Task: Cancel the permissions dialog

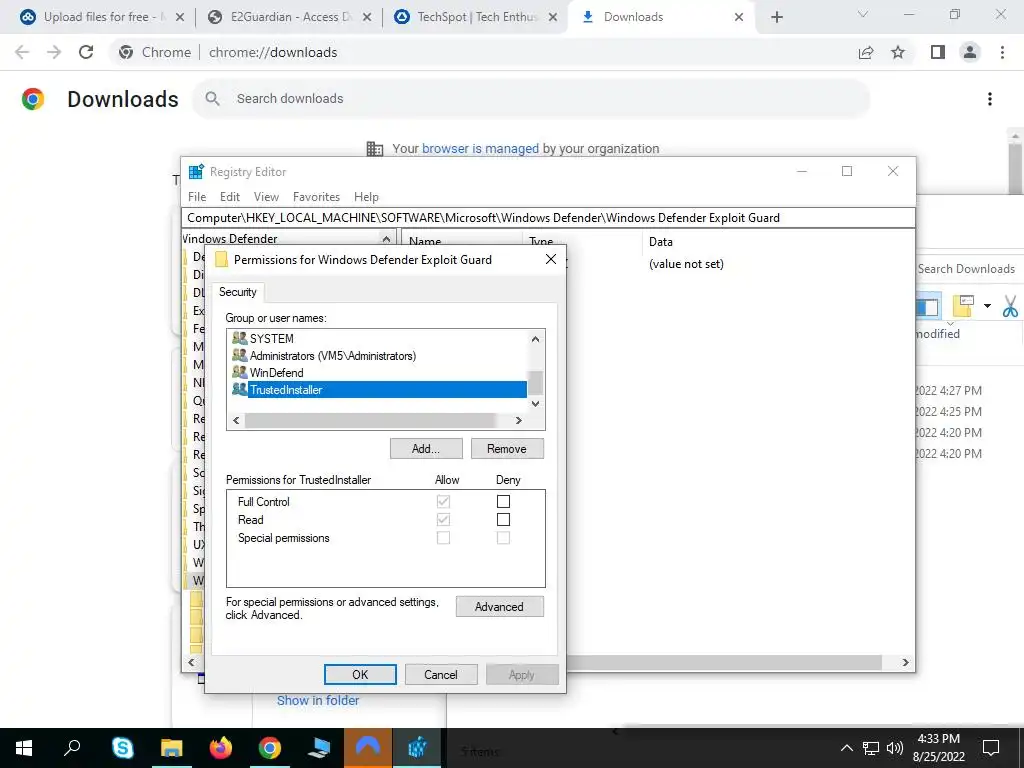Action: click(x=441, y=675)
